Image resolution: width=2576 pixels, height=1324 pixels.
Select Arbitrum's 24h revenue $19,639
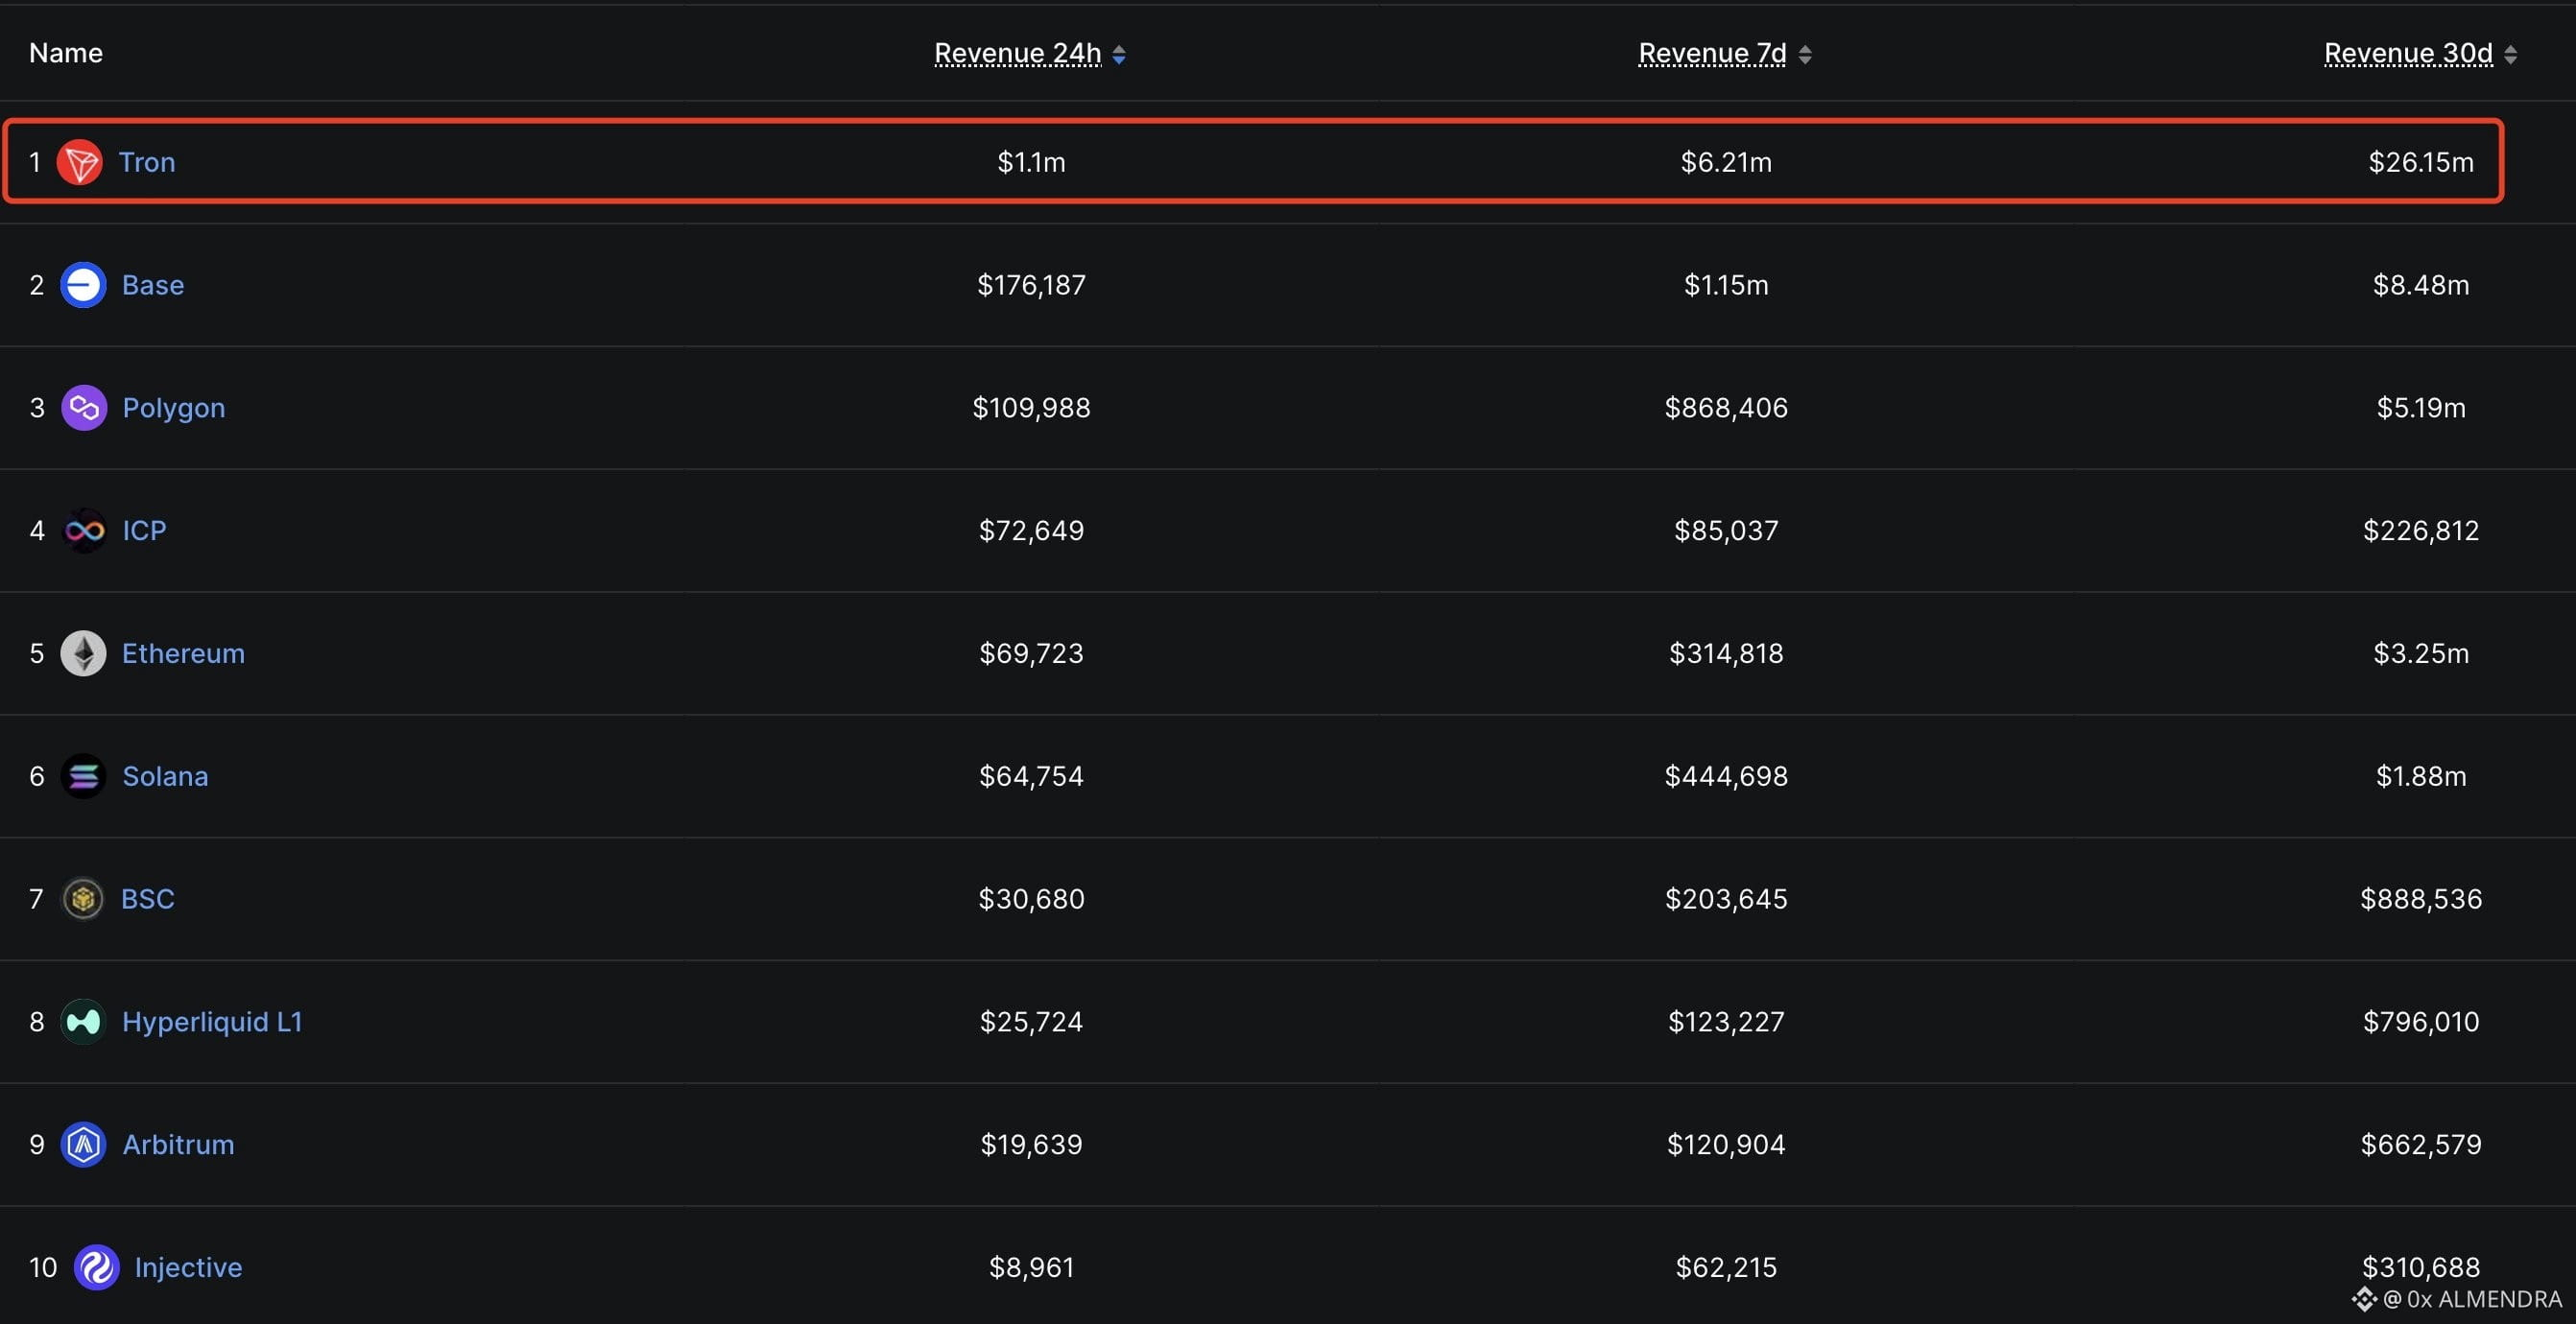tap(1031, 1145)
